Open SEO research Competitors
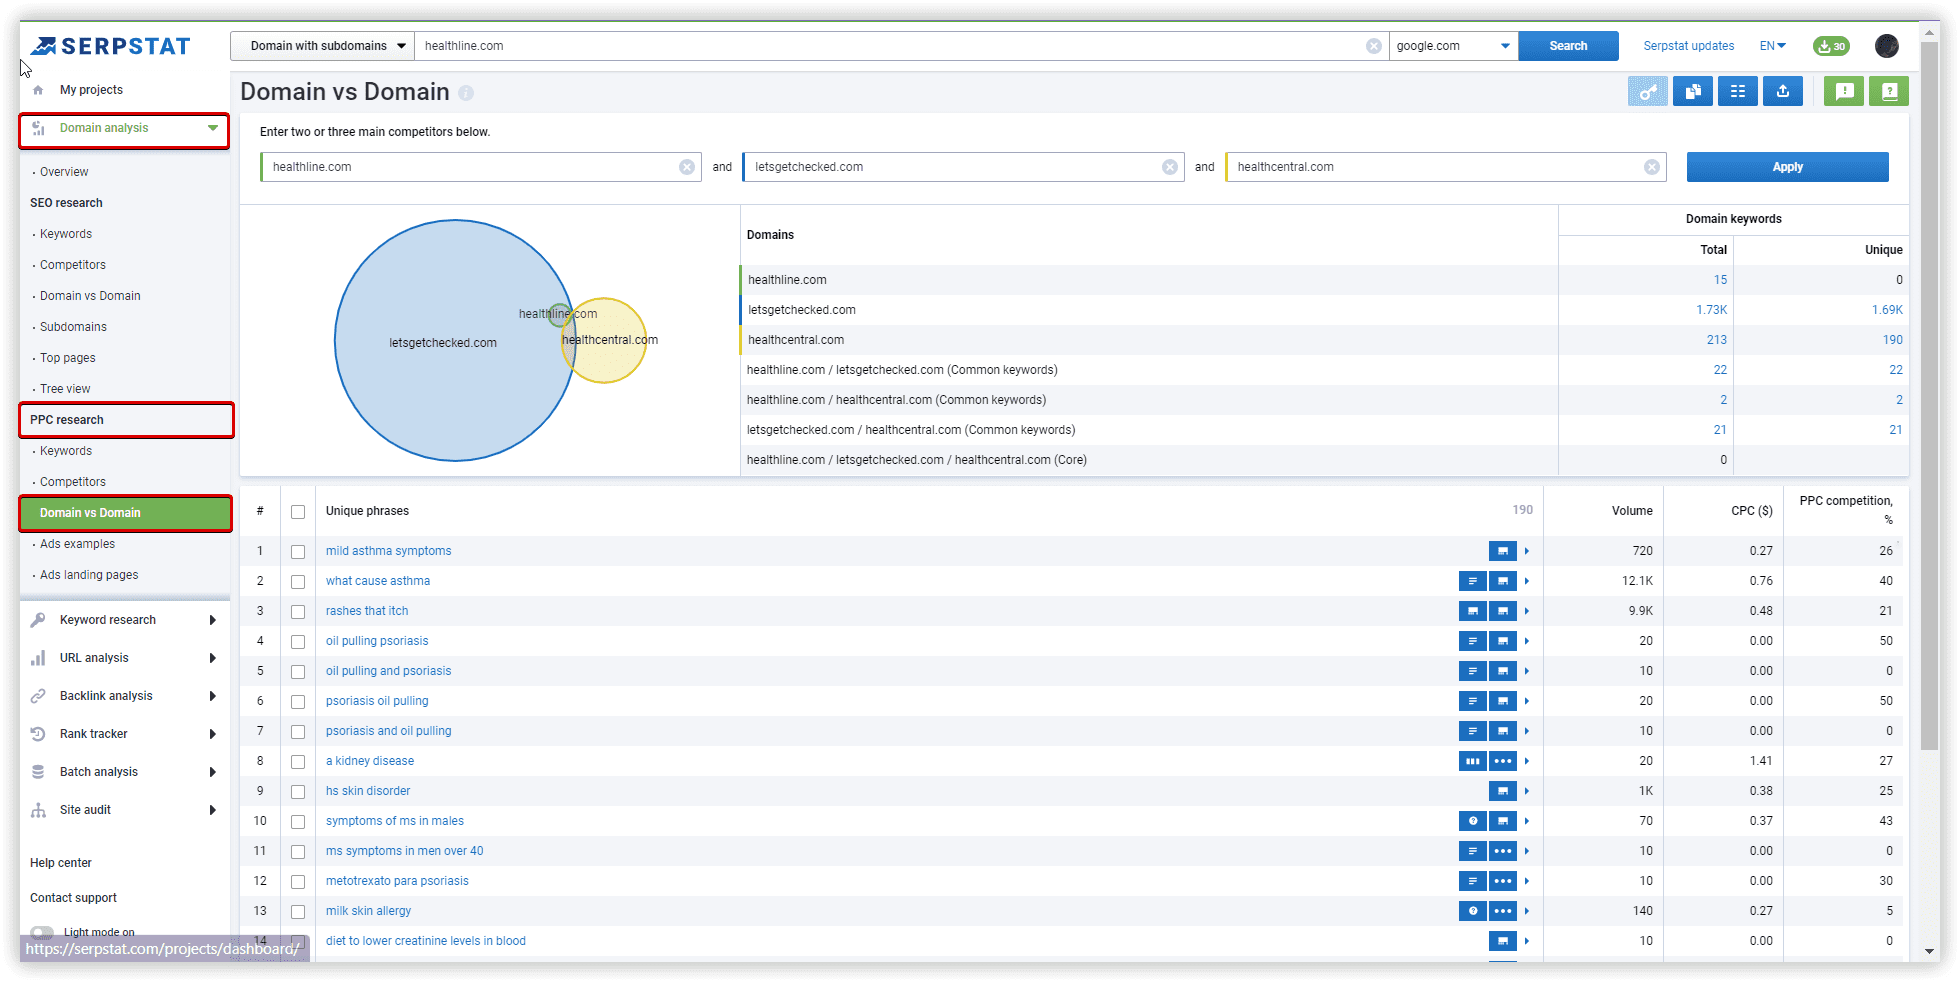The image size is (1960, 982). click(73, 265)
